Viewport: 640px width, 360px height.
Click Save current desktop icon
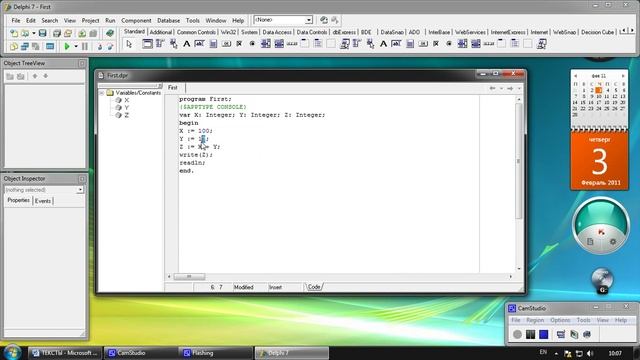324,20
